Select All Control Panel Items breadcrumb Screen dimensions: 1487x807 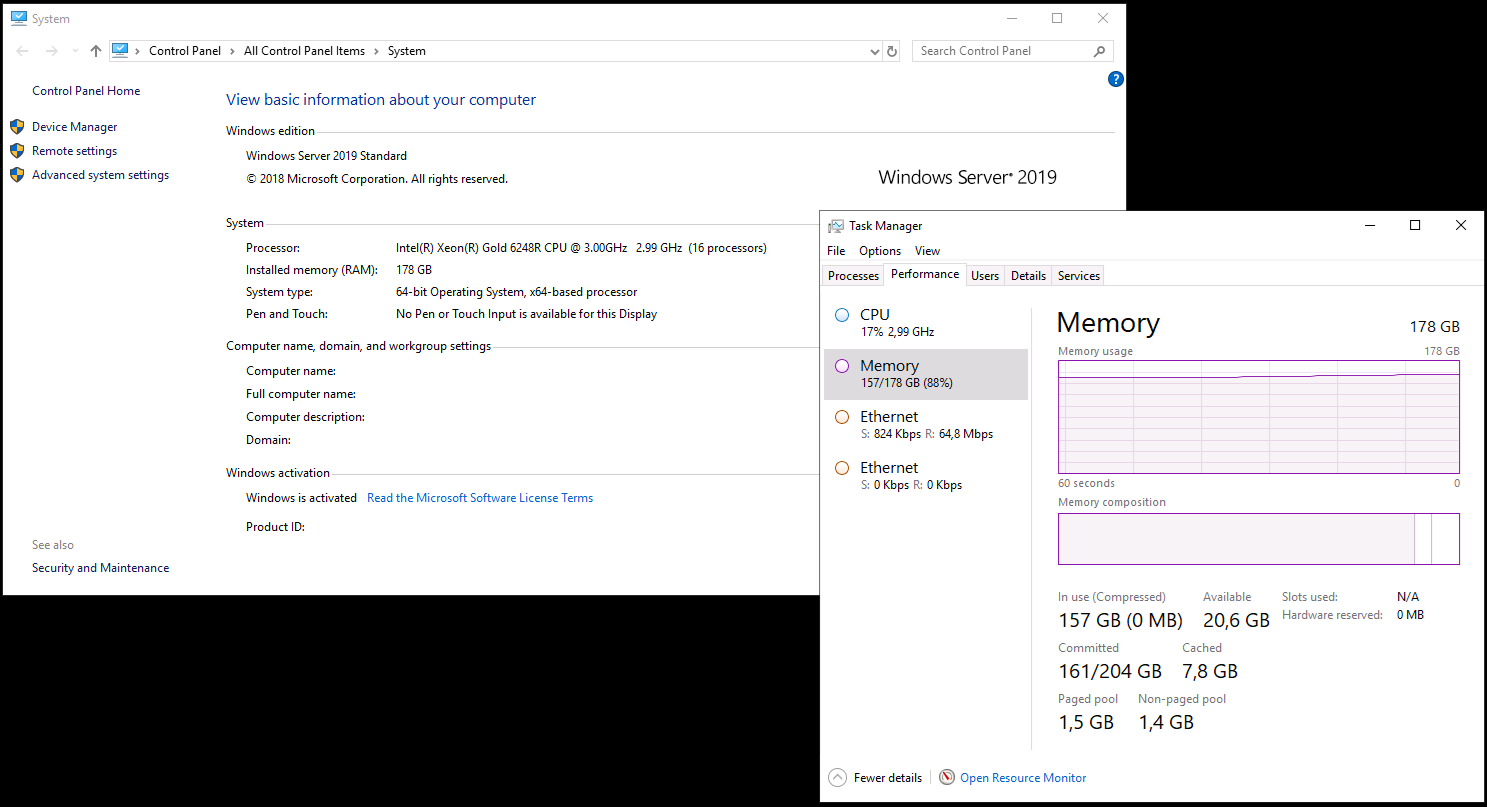[x=304, y=51]
